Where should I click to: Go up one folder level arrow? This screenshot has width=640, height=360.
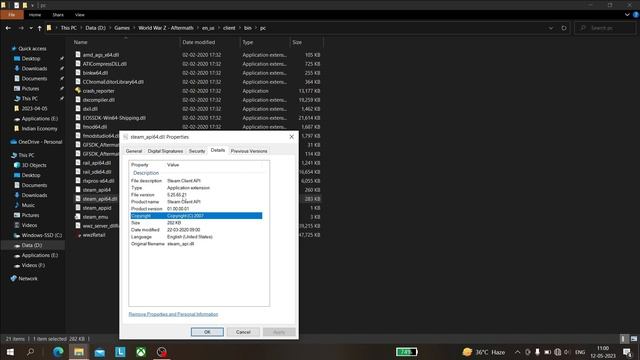(x=39, y=28)
